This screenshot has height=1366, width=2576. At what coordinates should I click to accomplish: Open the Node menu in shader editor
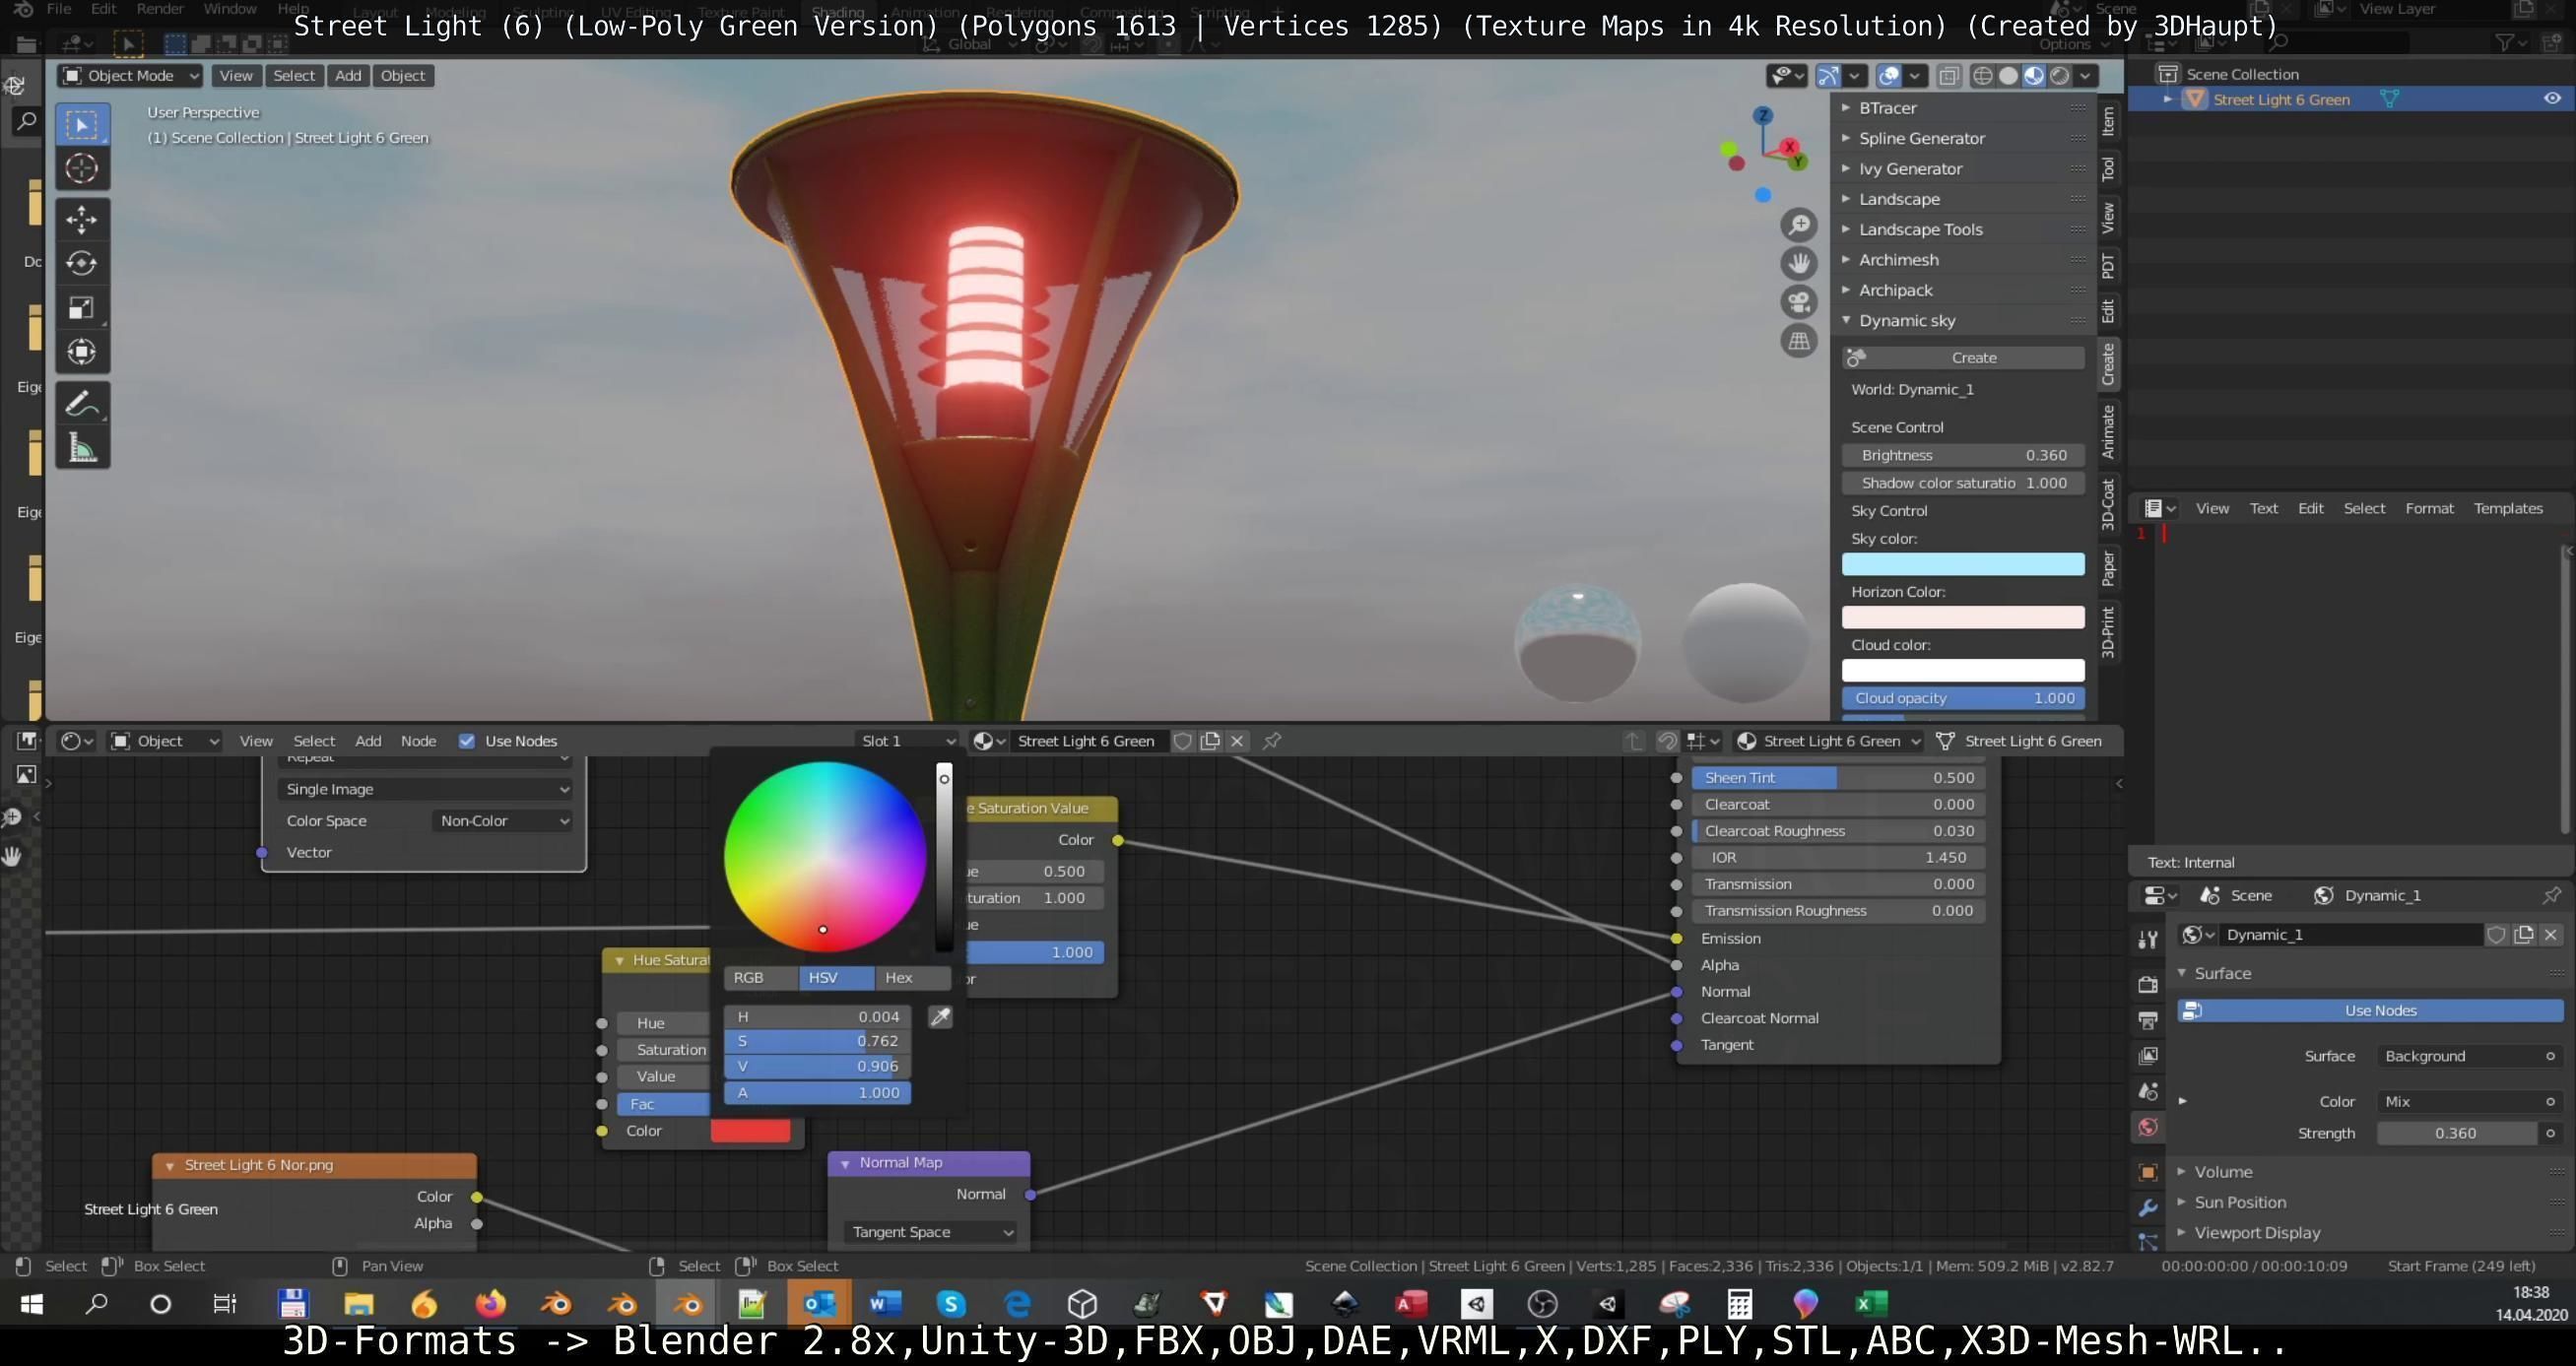[x=418, y=741]
